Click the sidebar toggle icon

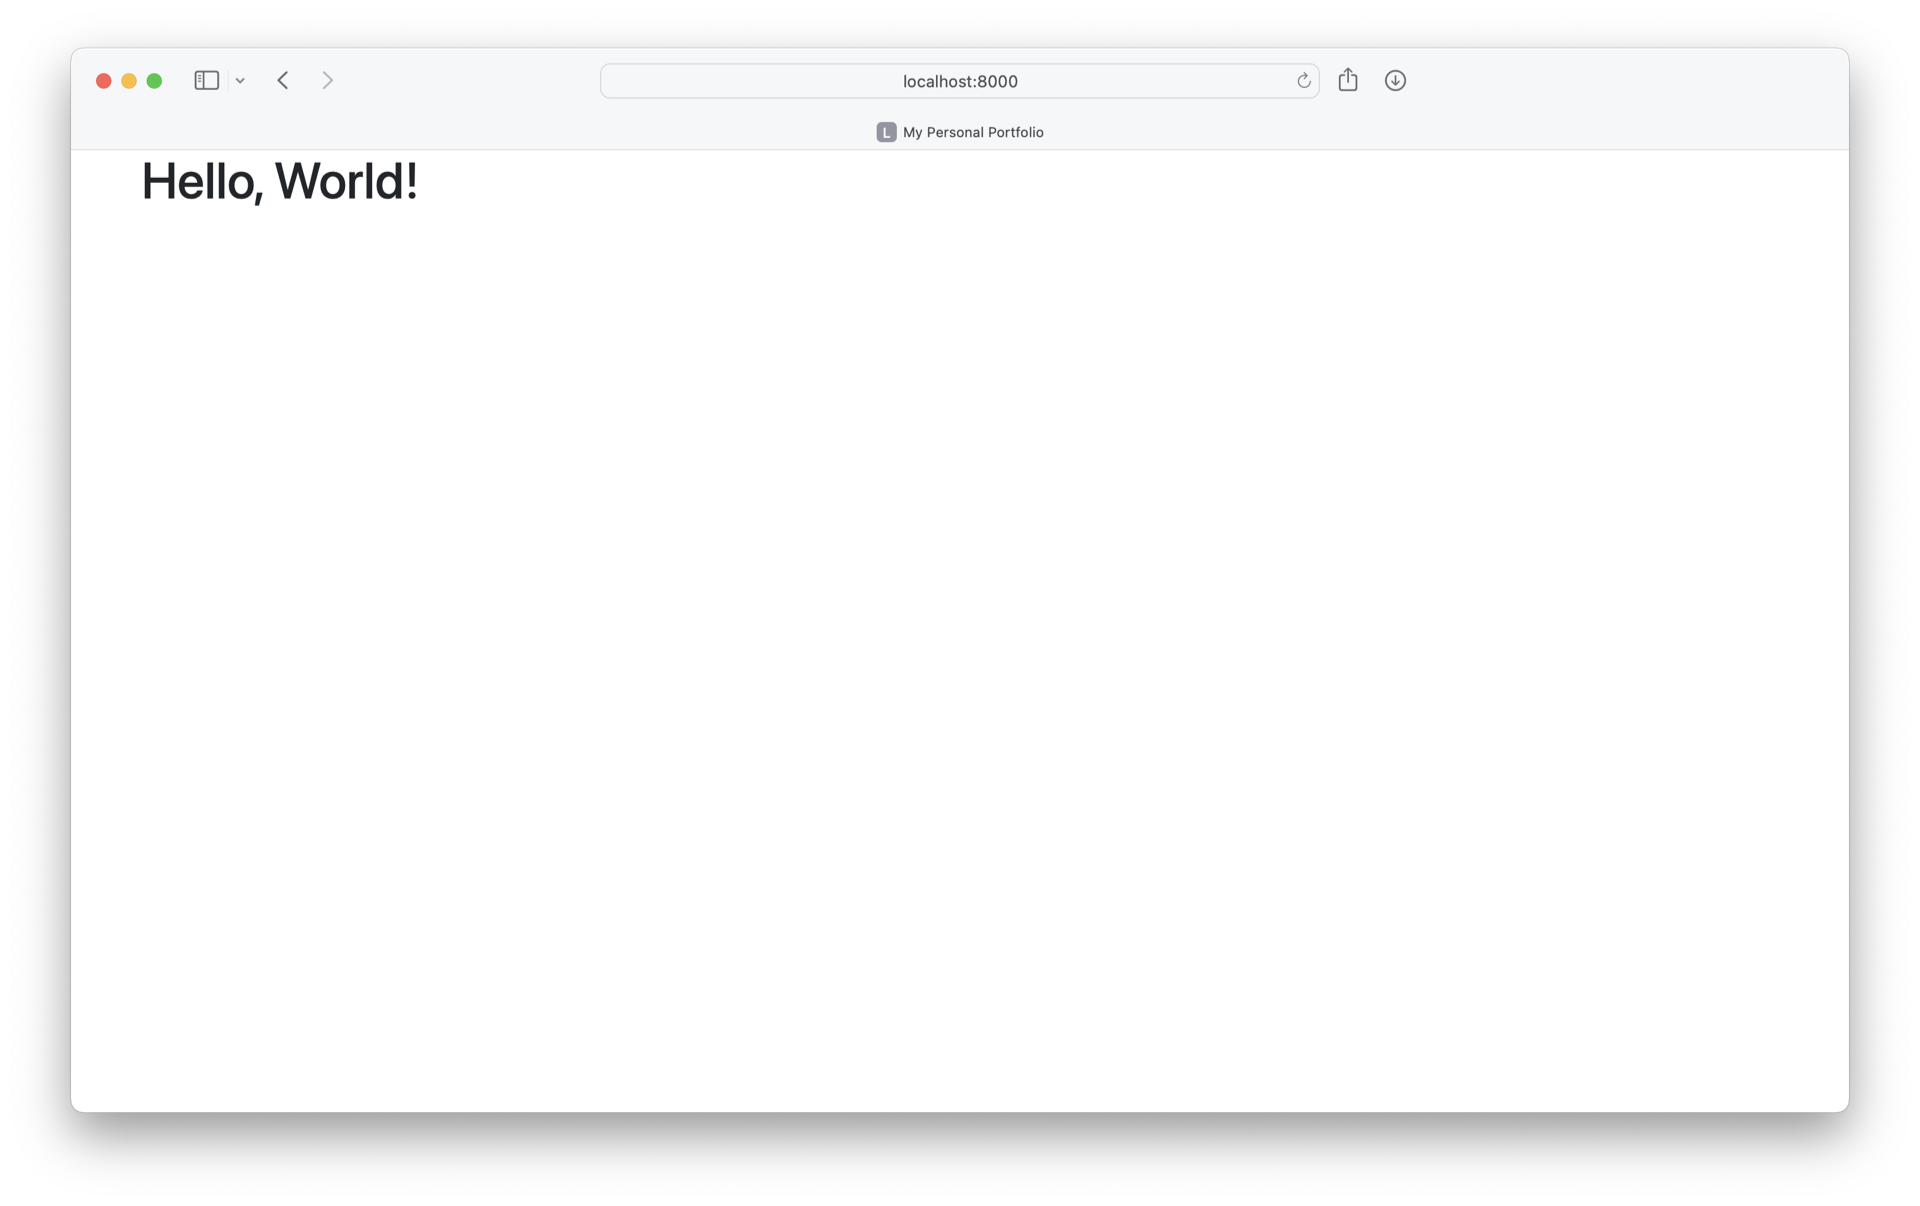click(206, 79)
